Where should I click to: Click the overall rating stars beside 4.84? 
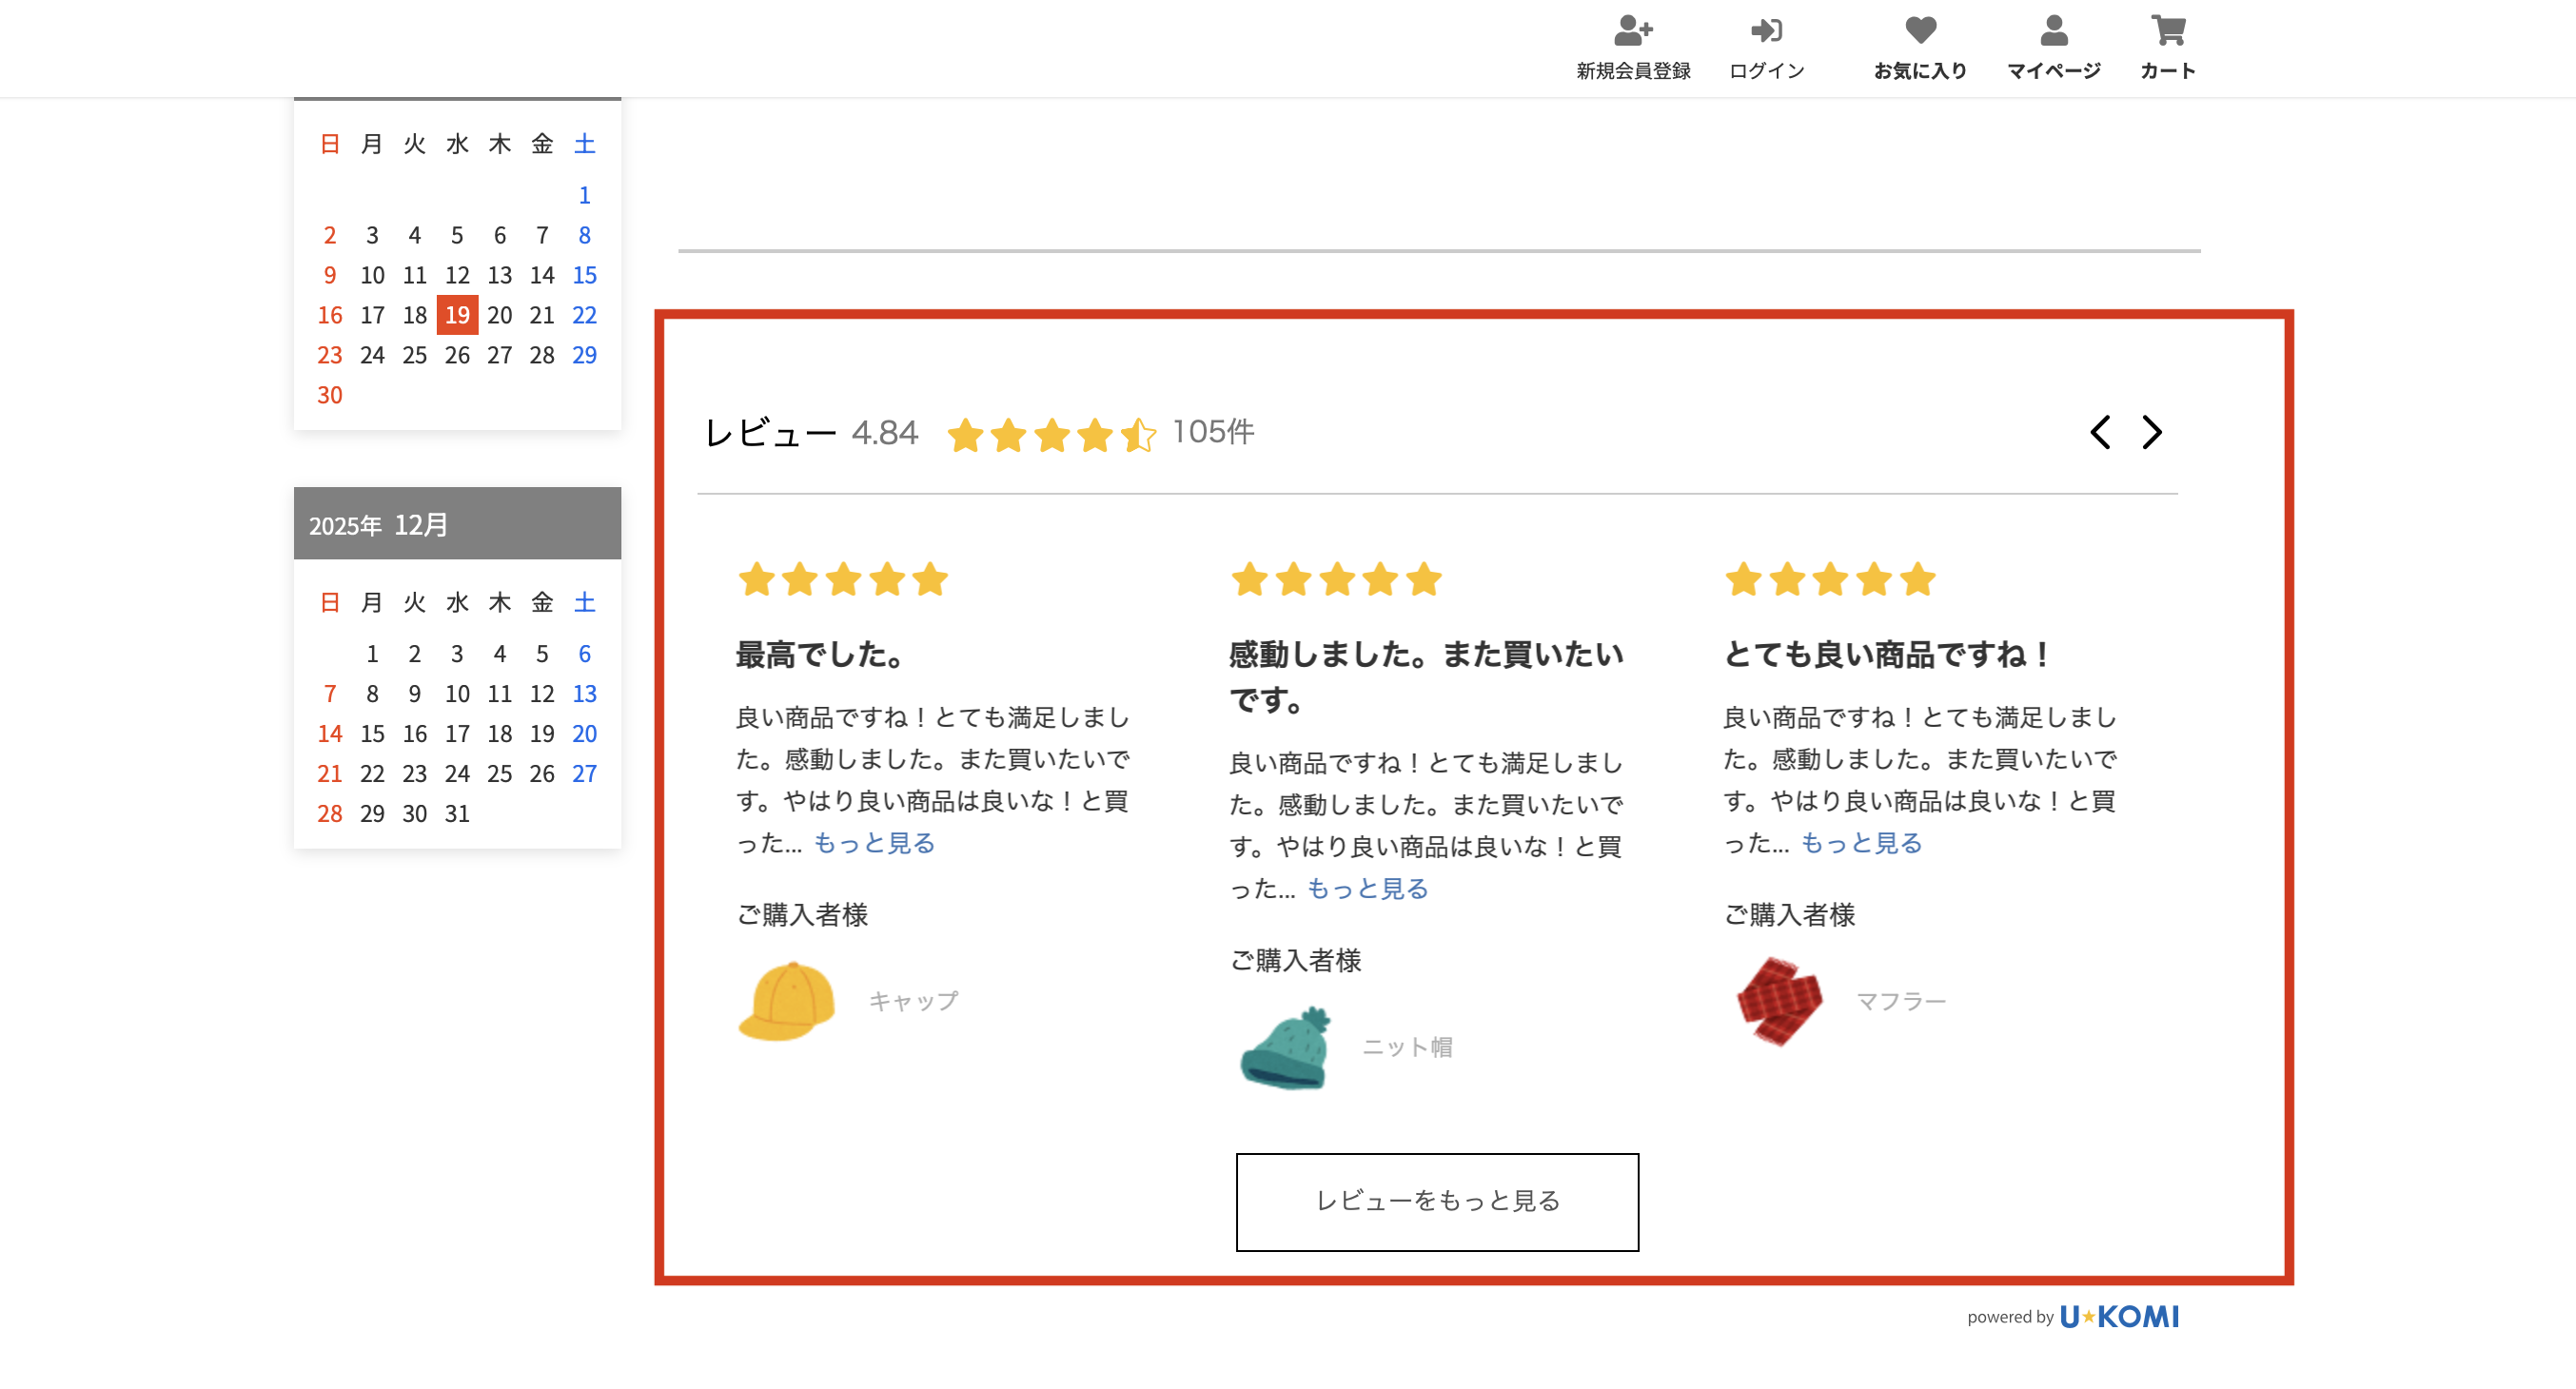1051,435
